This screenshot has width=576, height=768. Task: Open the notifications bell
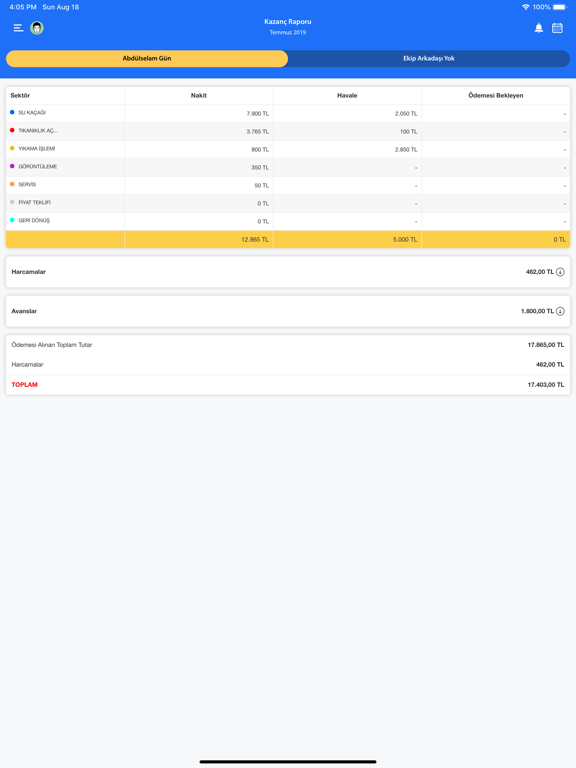(538, 28)
